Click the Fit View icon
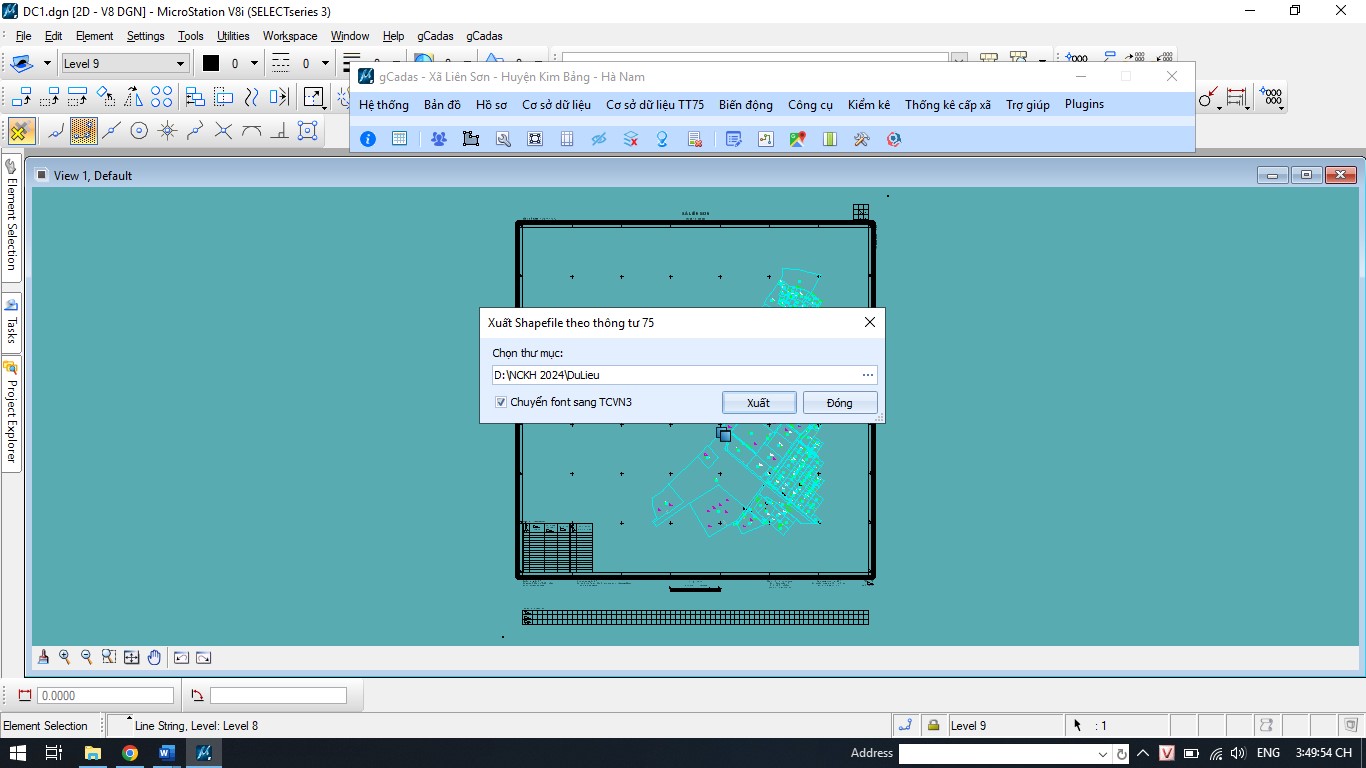The height and width of the screenshot is (768, 1366). click(132, 657)
